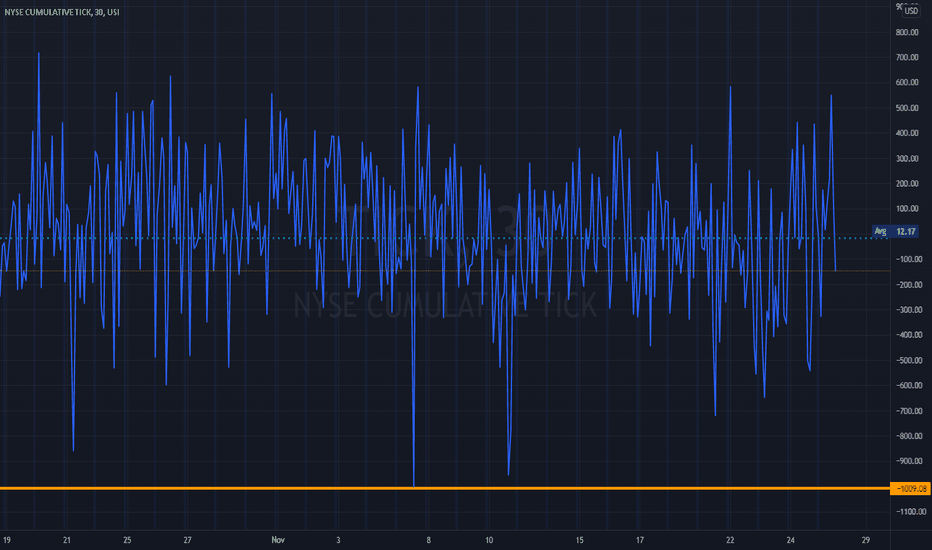
Task: Click the 300.00 price axis label
Action: tap(907, 159)
